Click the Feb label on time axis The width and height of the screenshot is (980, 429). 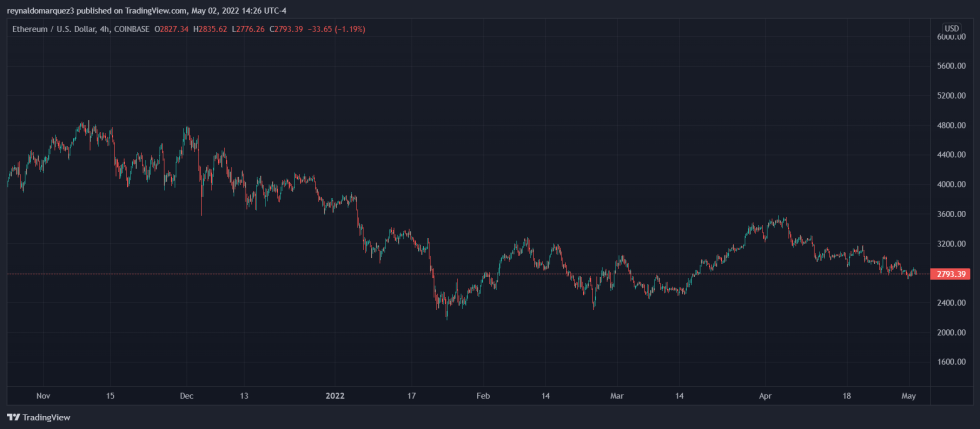[x=483, y=396]
